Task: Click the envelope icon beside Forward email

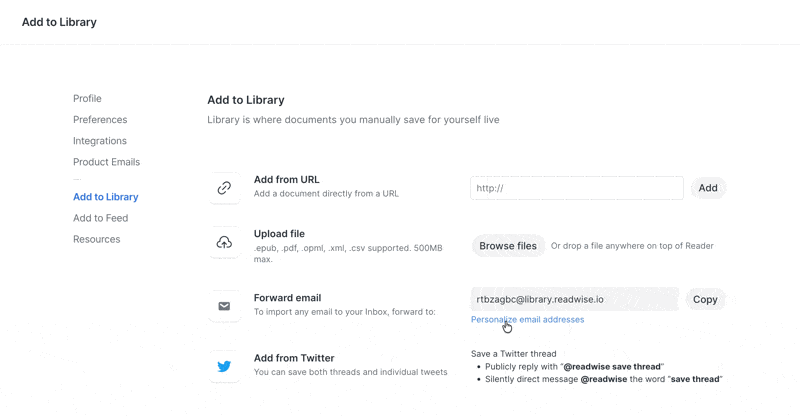Action: (224, 306)
